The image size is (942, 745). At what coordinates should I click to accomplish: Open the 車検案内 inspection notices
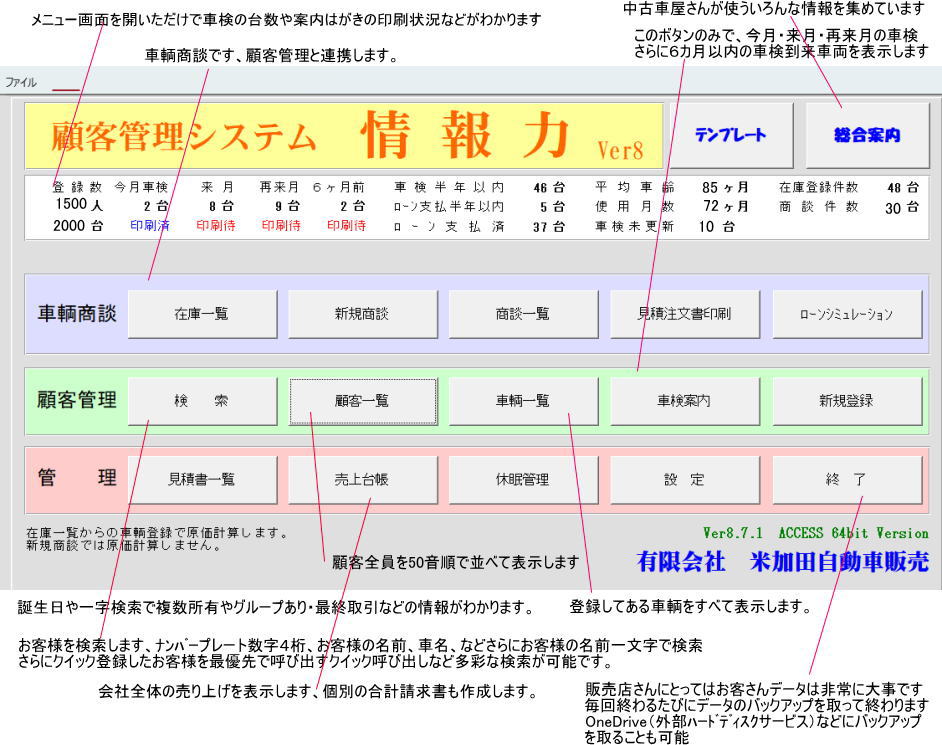[684, 401]
